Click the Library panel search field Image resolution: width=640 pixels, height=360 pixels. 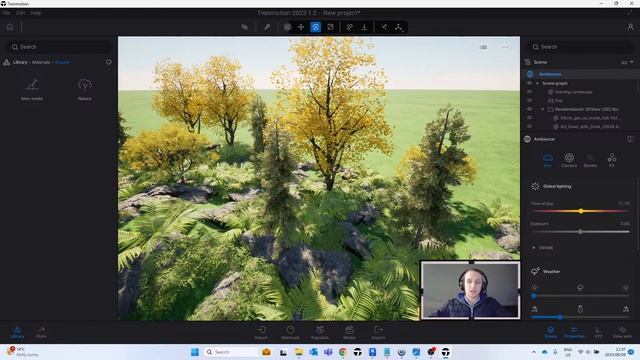click(58, 47)
